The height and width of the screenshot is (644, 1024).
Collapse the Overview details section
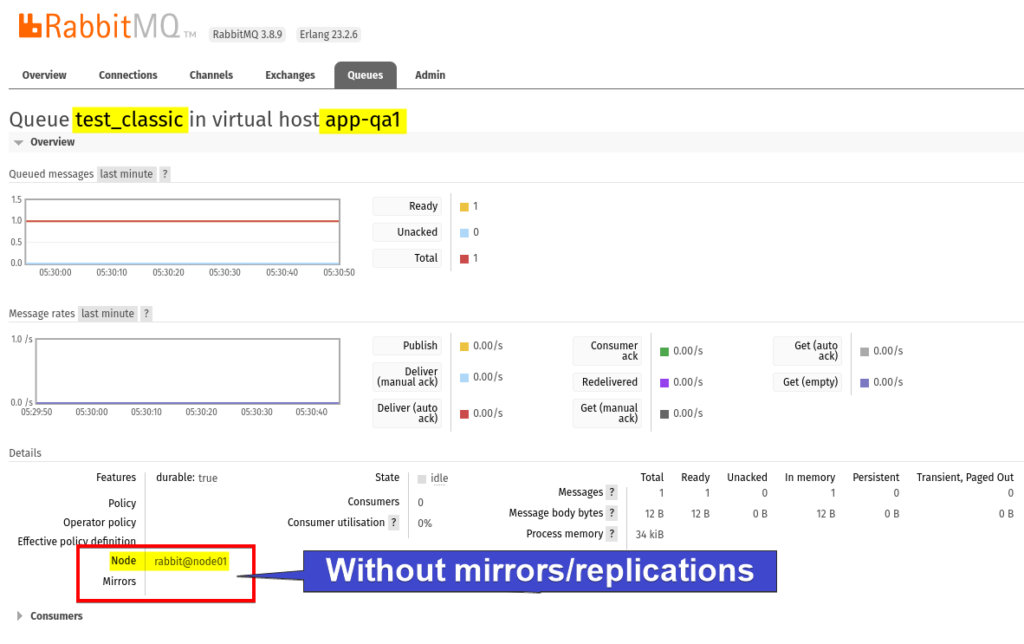pyautogui.click(x=18, y=141)
